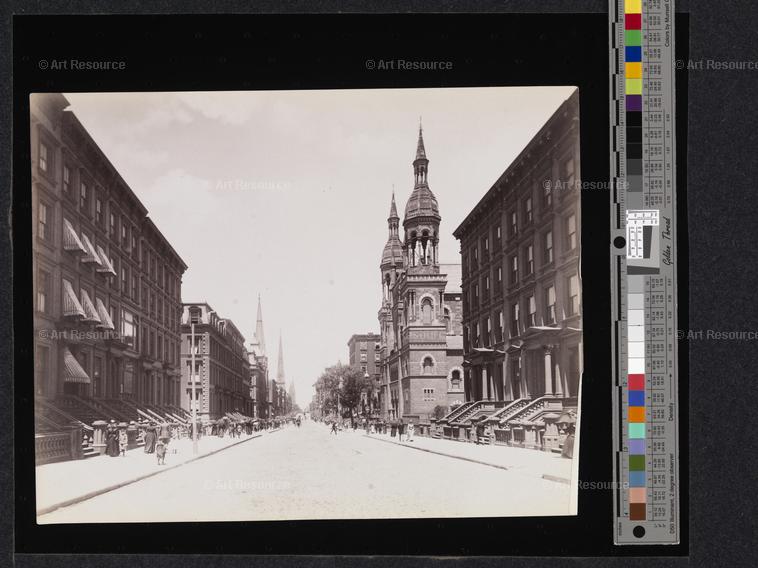Pick the brown swatch at the strip bottom
The height and width of the screenshot is (568, 758).
pyautogui.click(x=638, y=511)
